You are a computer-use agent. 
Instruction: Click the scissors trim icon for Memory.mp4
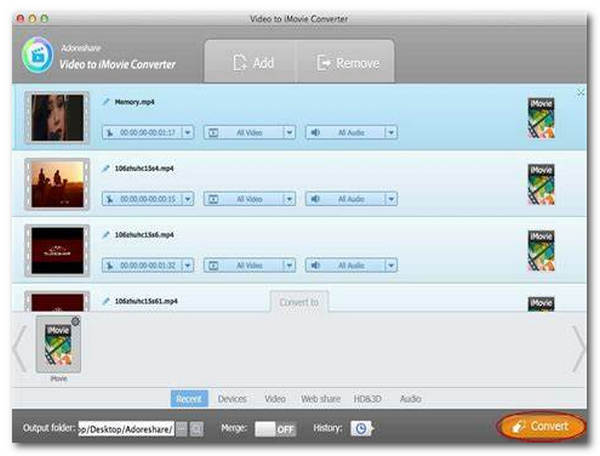tap(110, 132)
